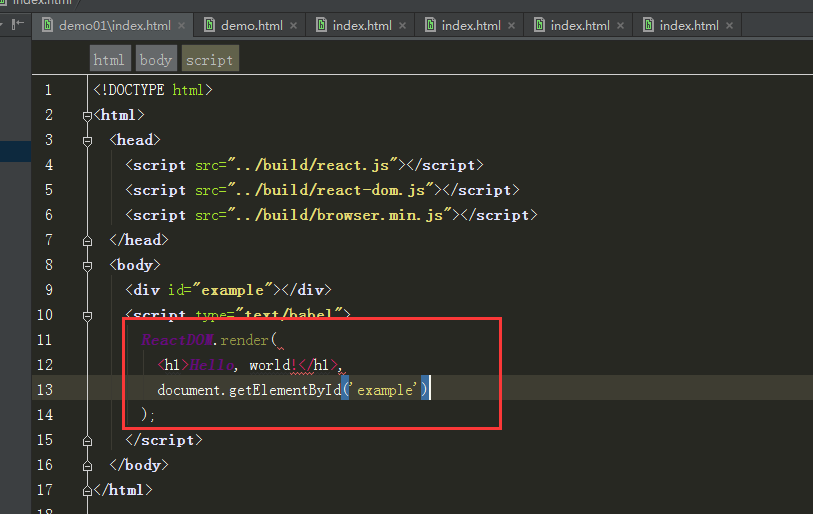Click the browser.min.js script source path
The width and height of the screenshot is (813, 514).
tap(339, 215)
